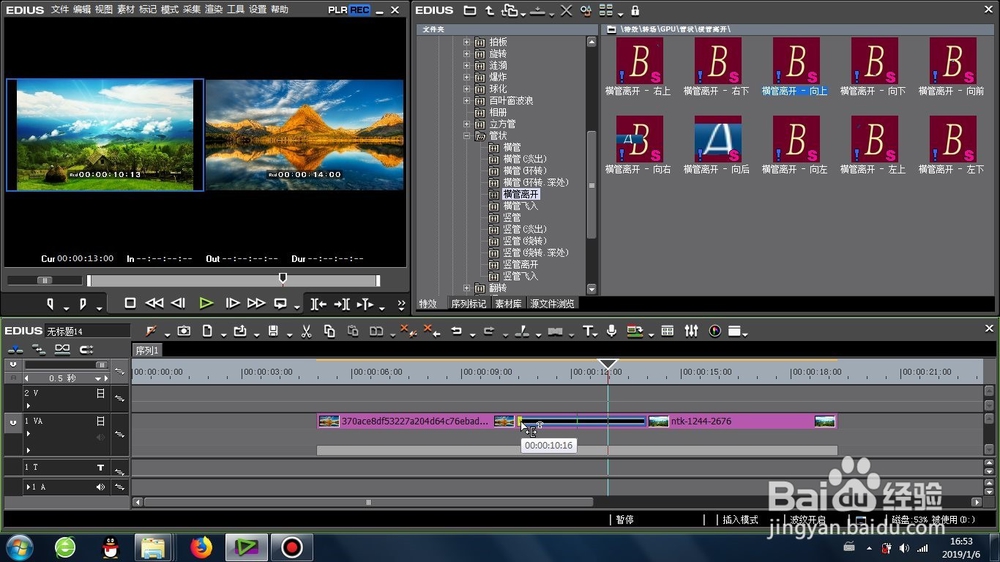Open the vectorscope round icon
Viewport: 1000px width, 562px height.
click(x=715, y=331)
